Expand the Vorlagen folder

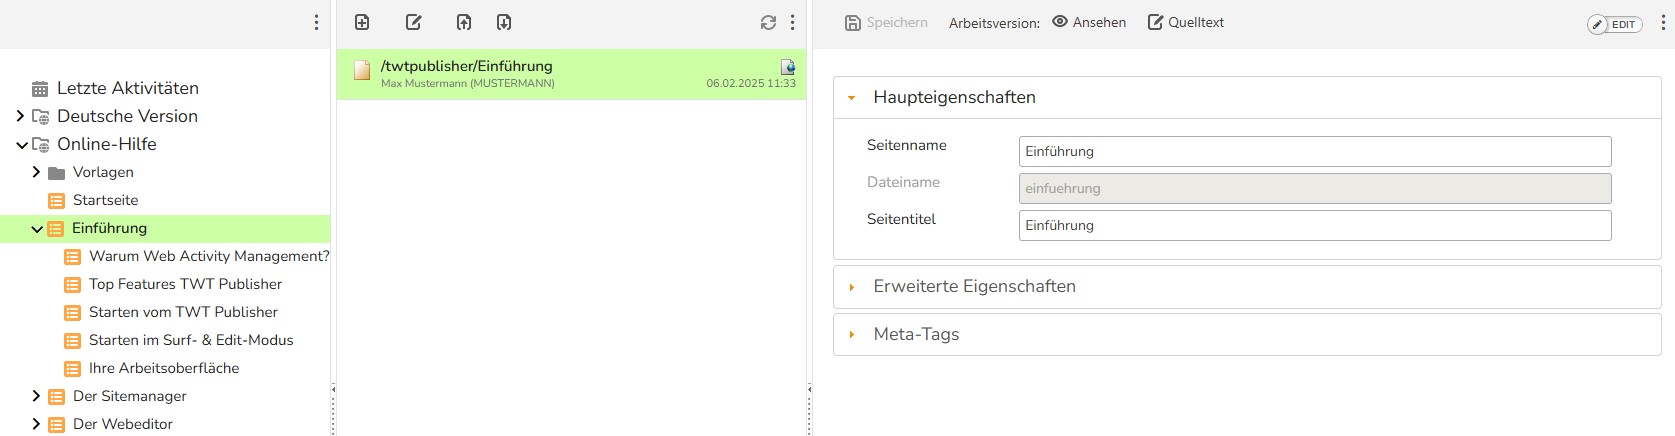36,172
